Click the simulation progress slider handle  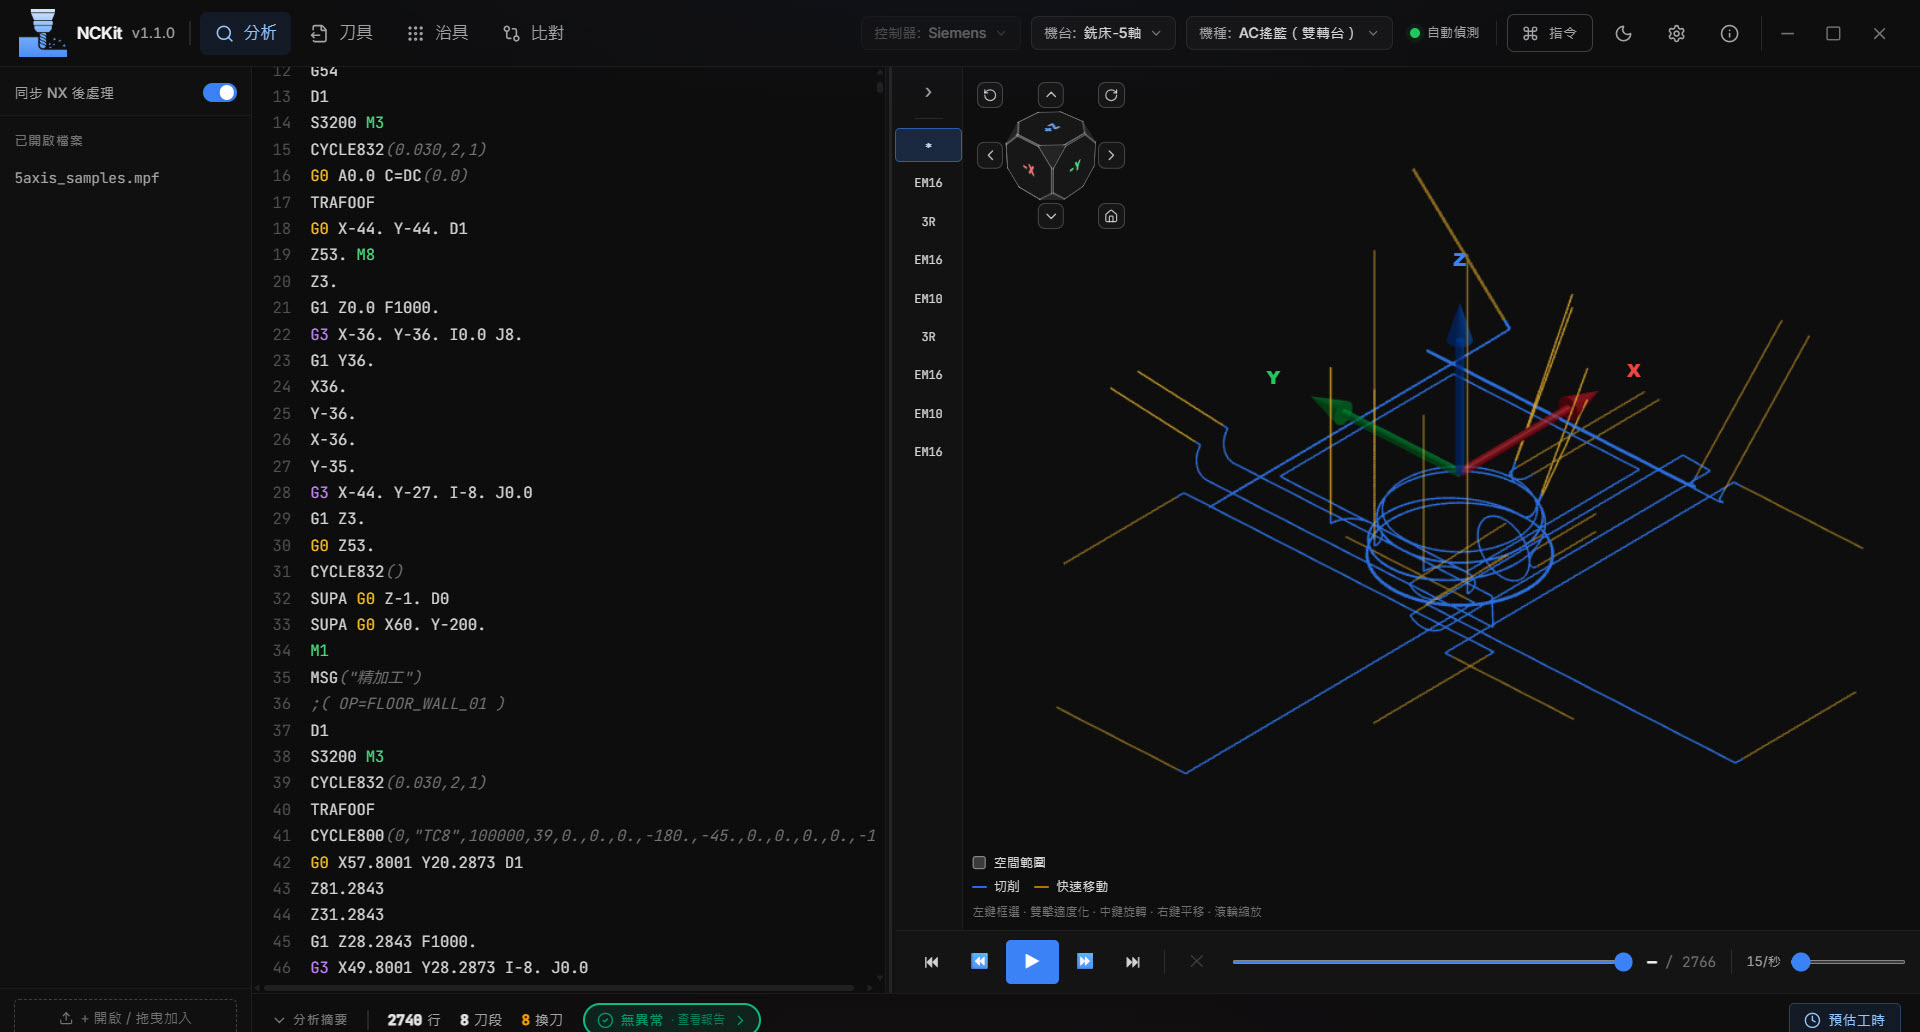coord(1623,962)
